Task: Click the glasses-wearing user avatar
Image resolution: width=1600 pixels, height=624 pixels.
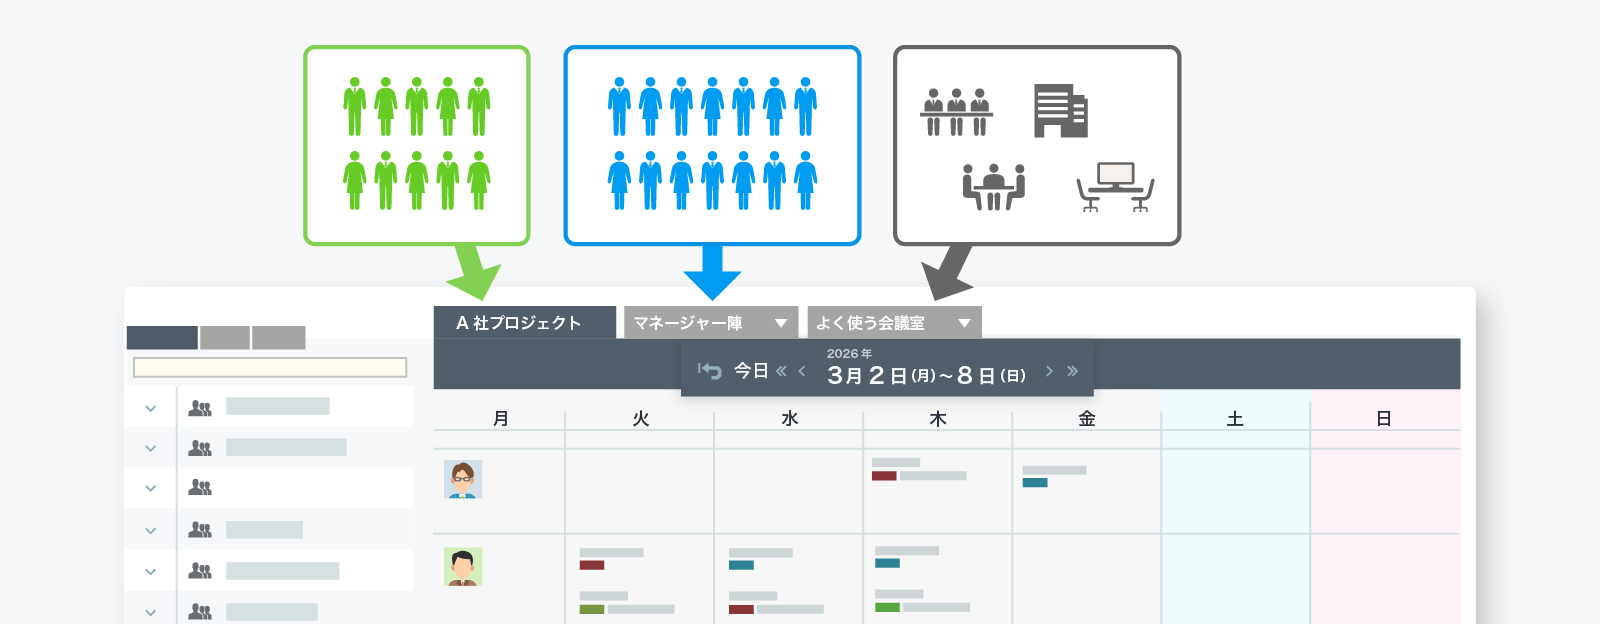Action: coord(463,479)
